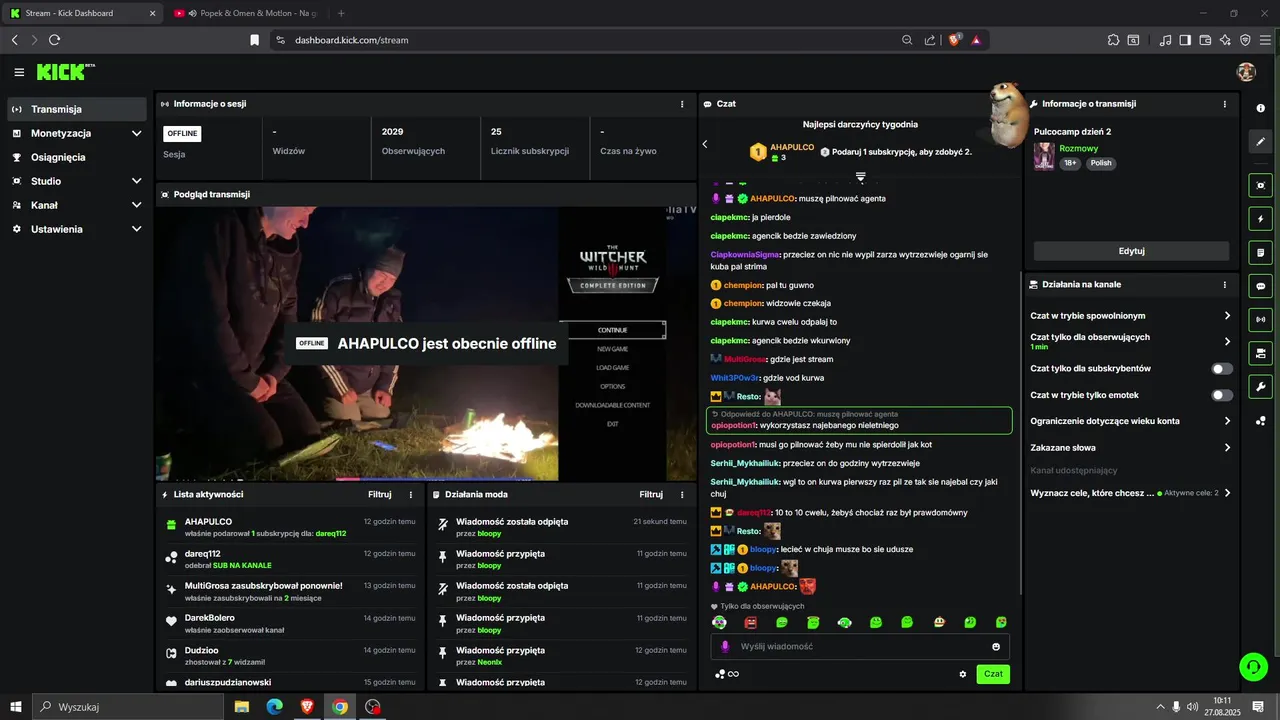The image size is (1280, 720).
Task: Toggle Czat tylko dla subskrybentów switch
Action: tap(1222, 369)
